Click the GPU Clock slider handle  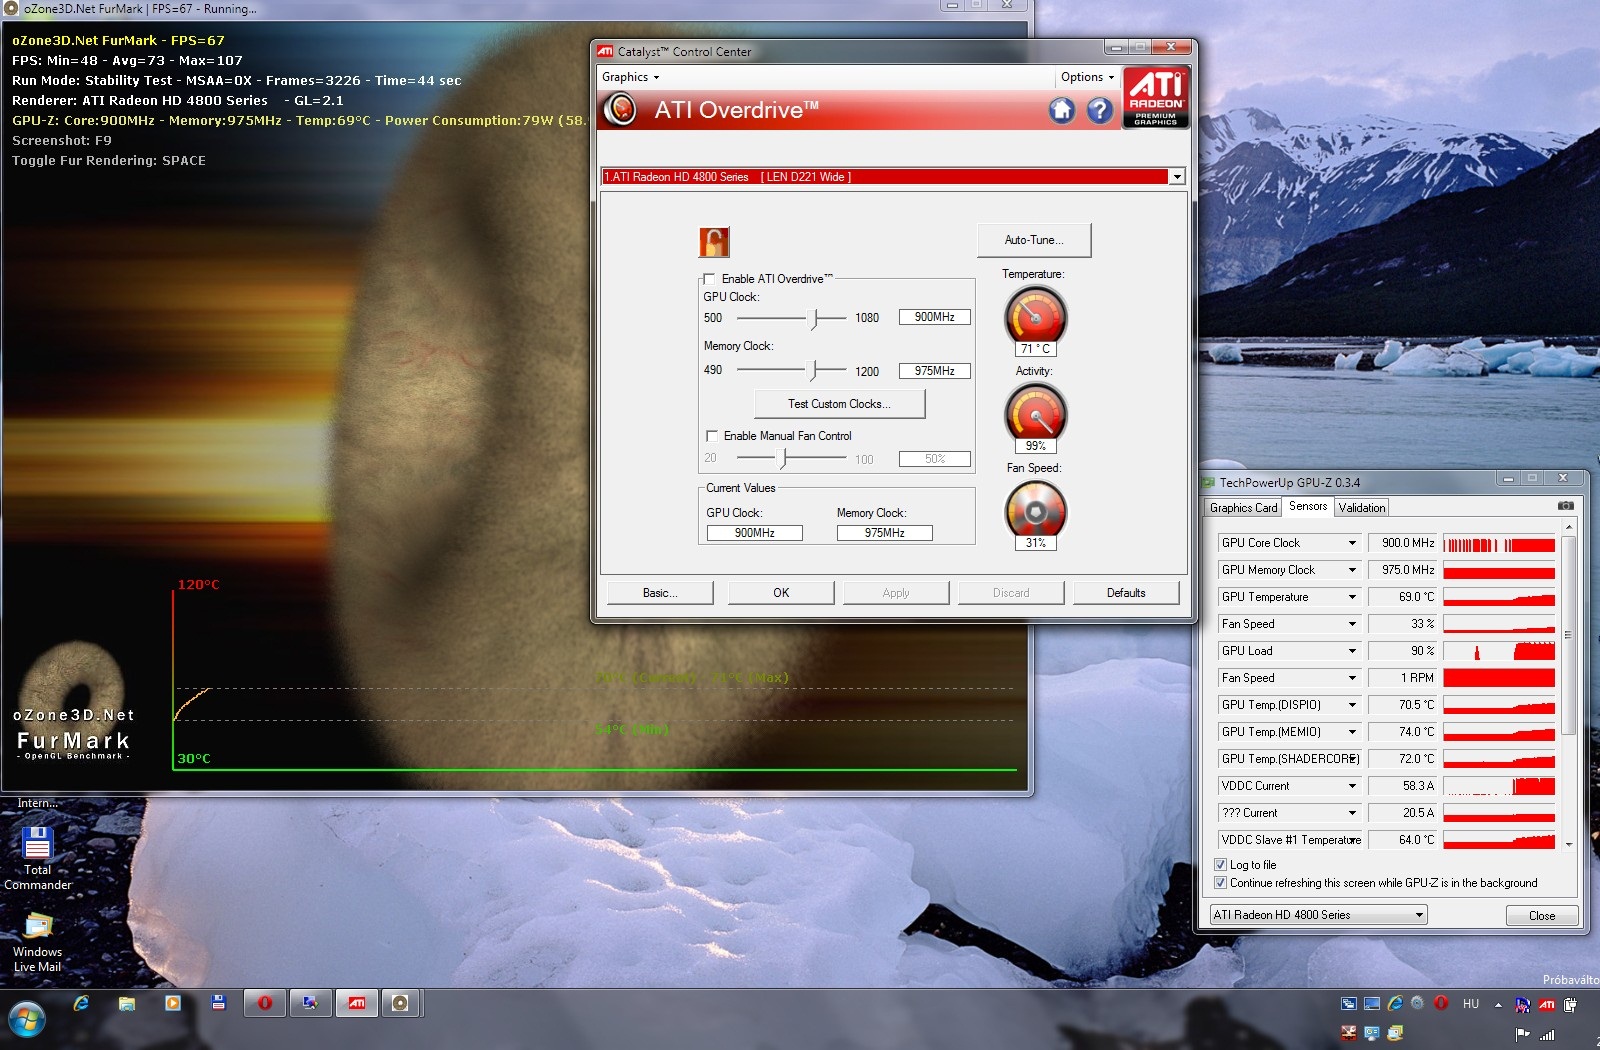[815, 318]
